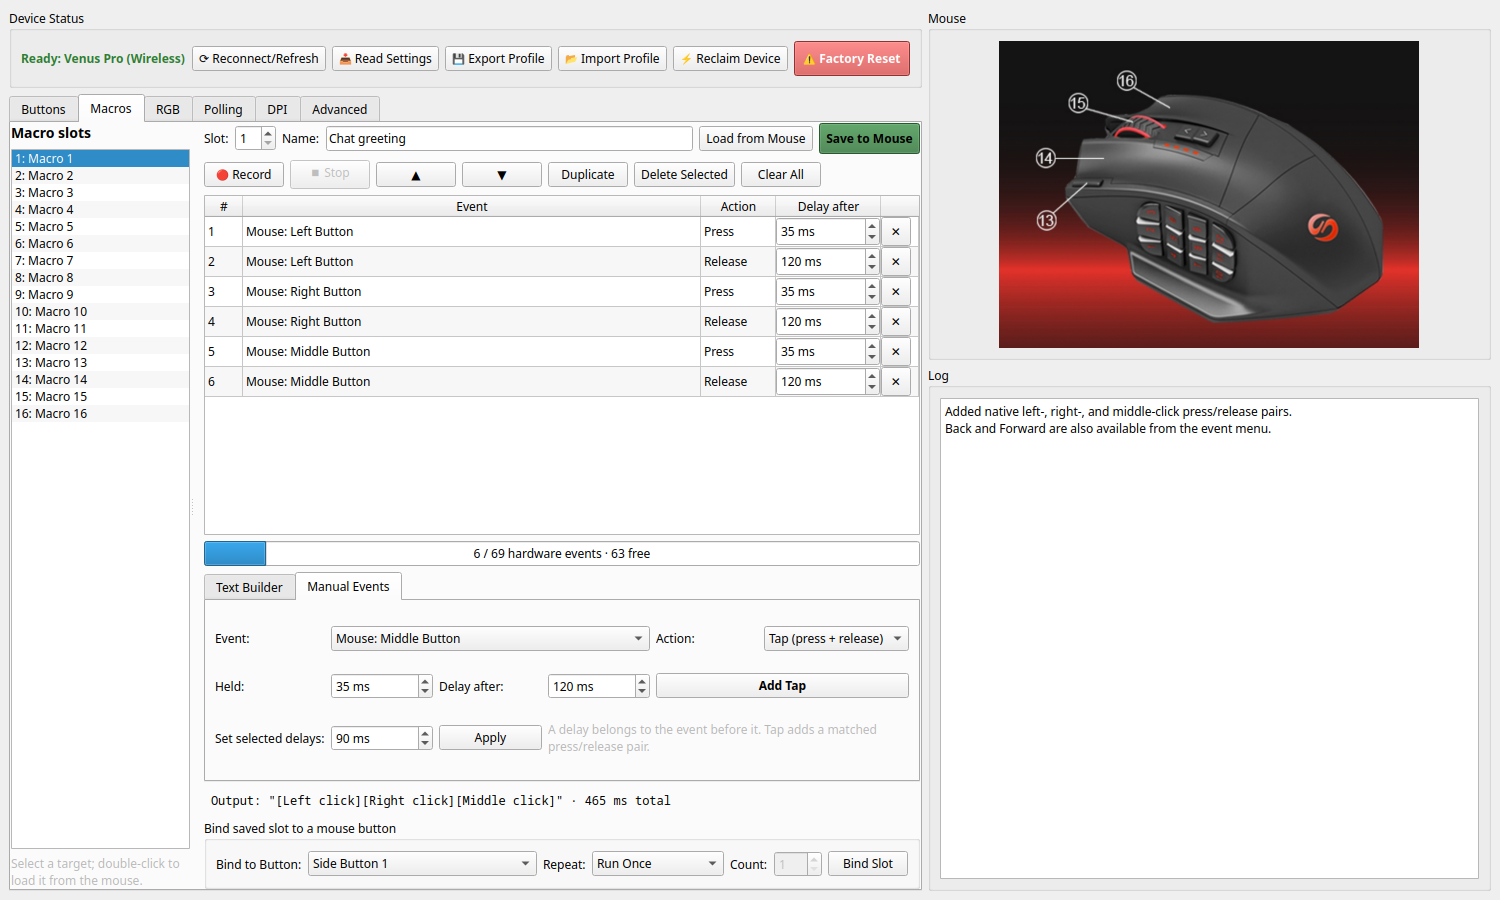Move selected event down with the arrow
The image size is (1500, 900).
[x=502, y=174]
